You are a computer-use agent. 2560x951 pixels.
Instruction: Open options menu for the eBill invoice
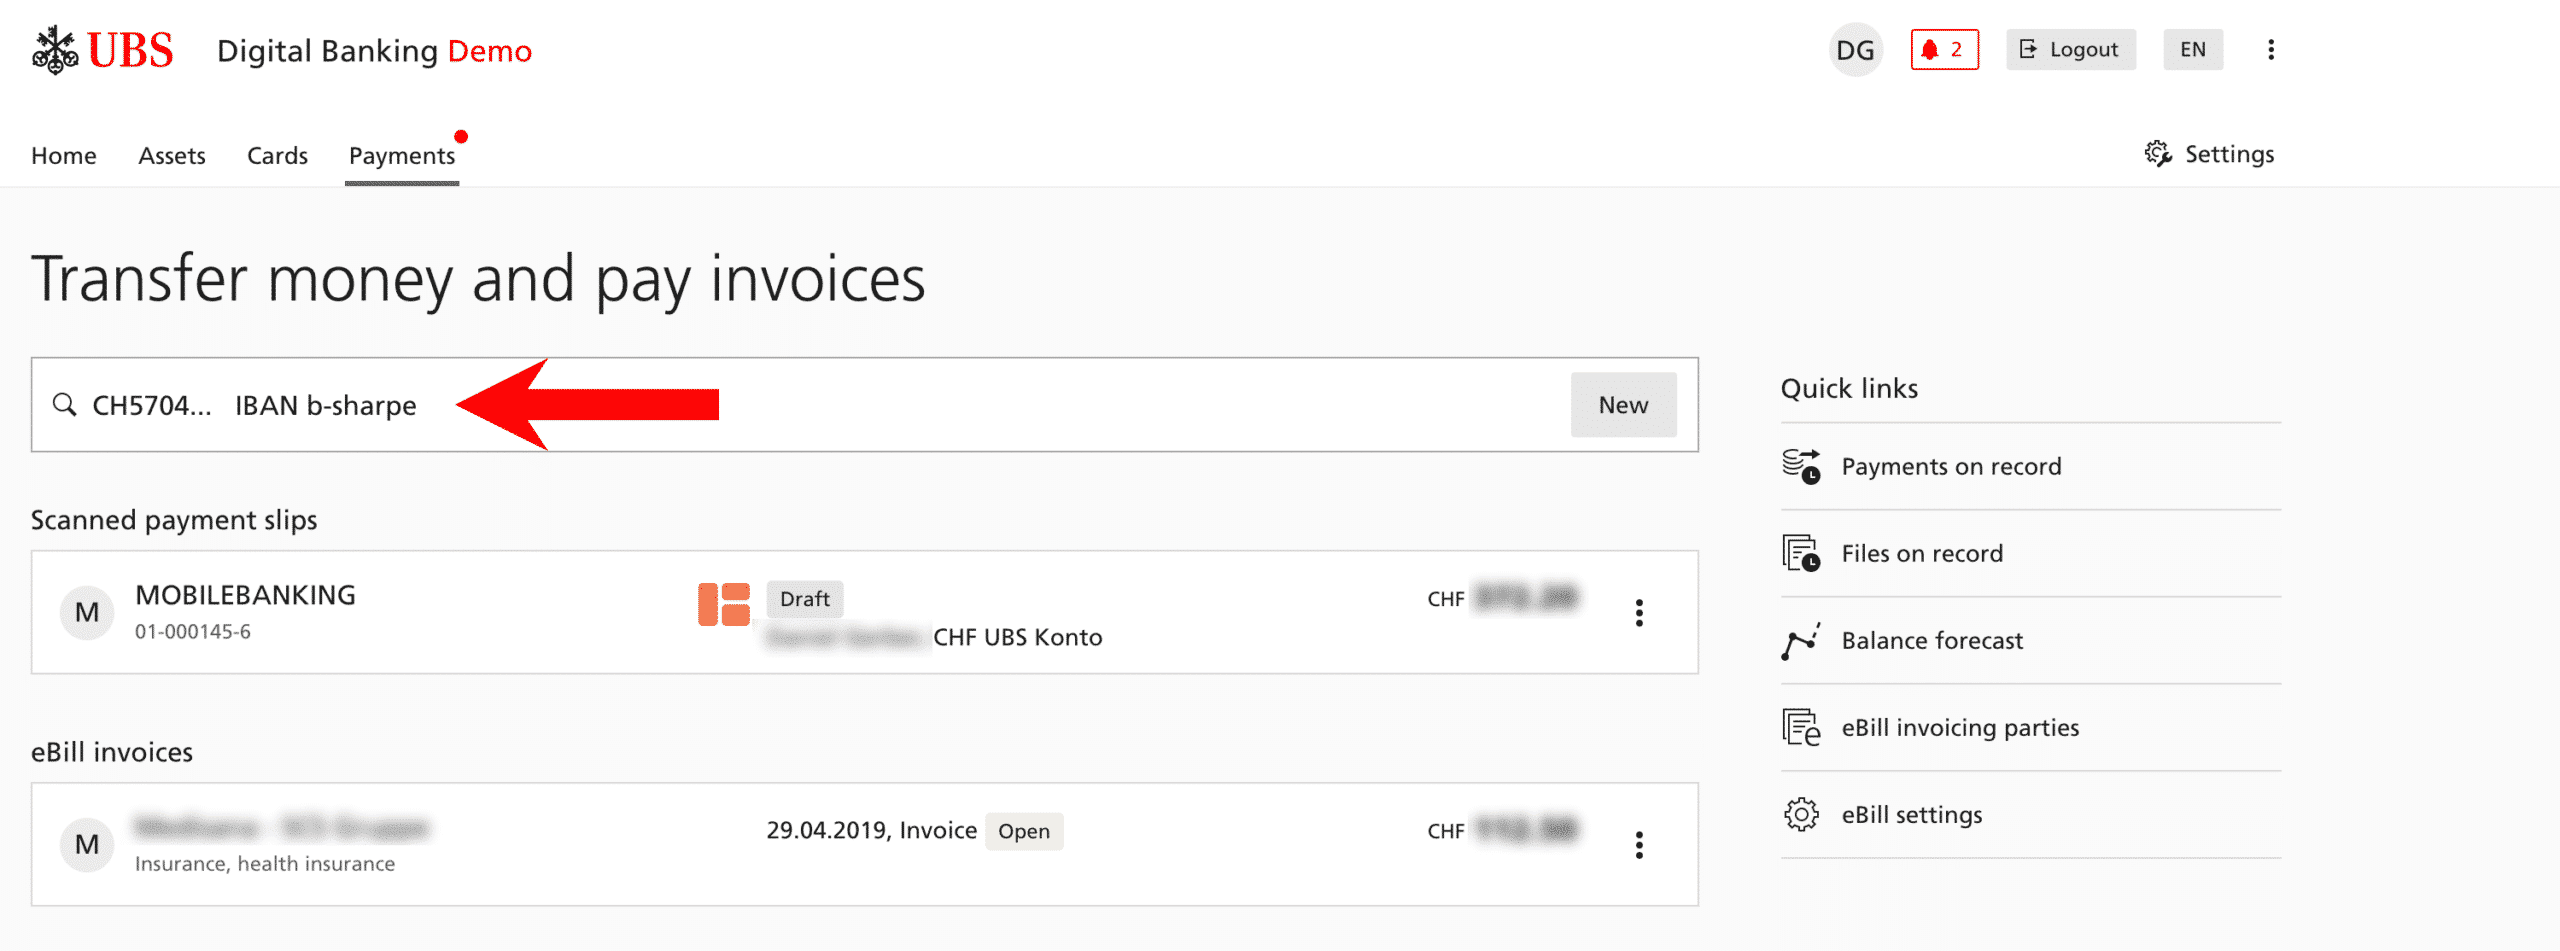pyautogui.click(x=1639, y=845)
